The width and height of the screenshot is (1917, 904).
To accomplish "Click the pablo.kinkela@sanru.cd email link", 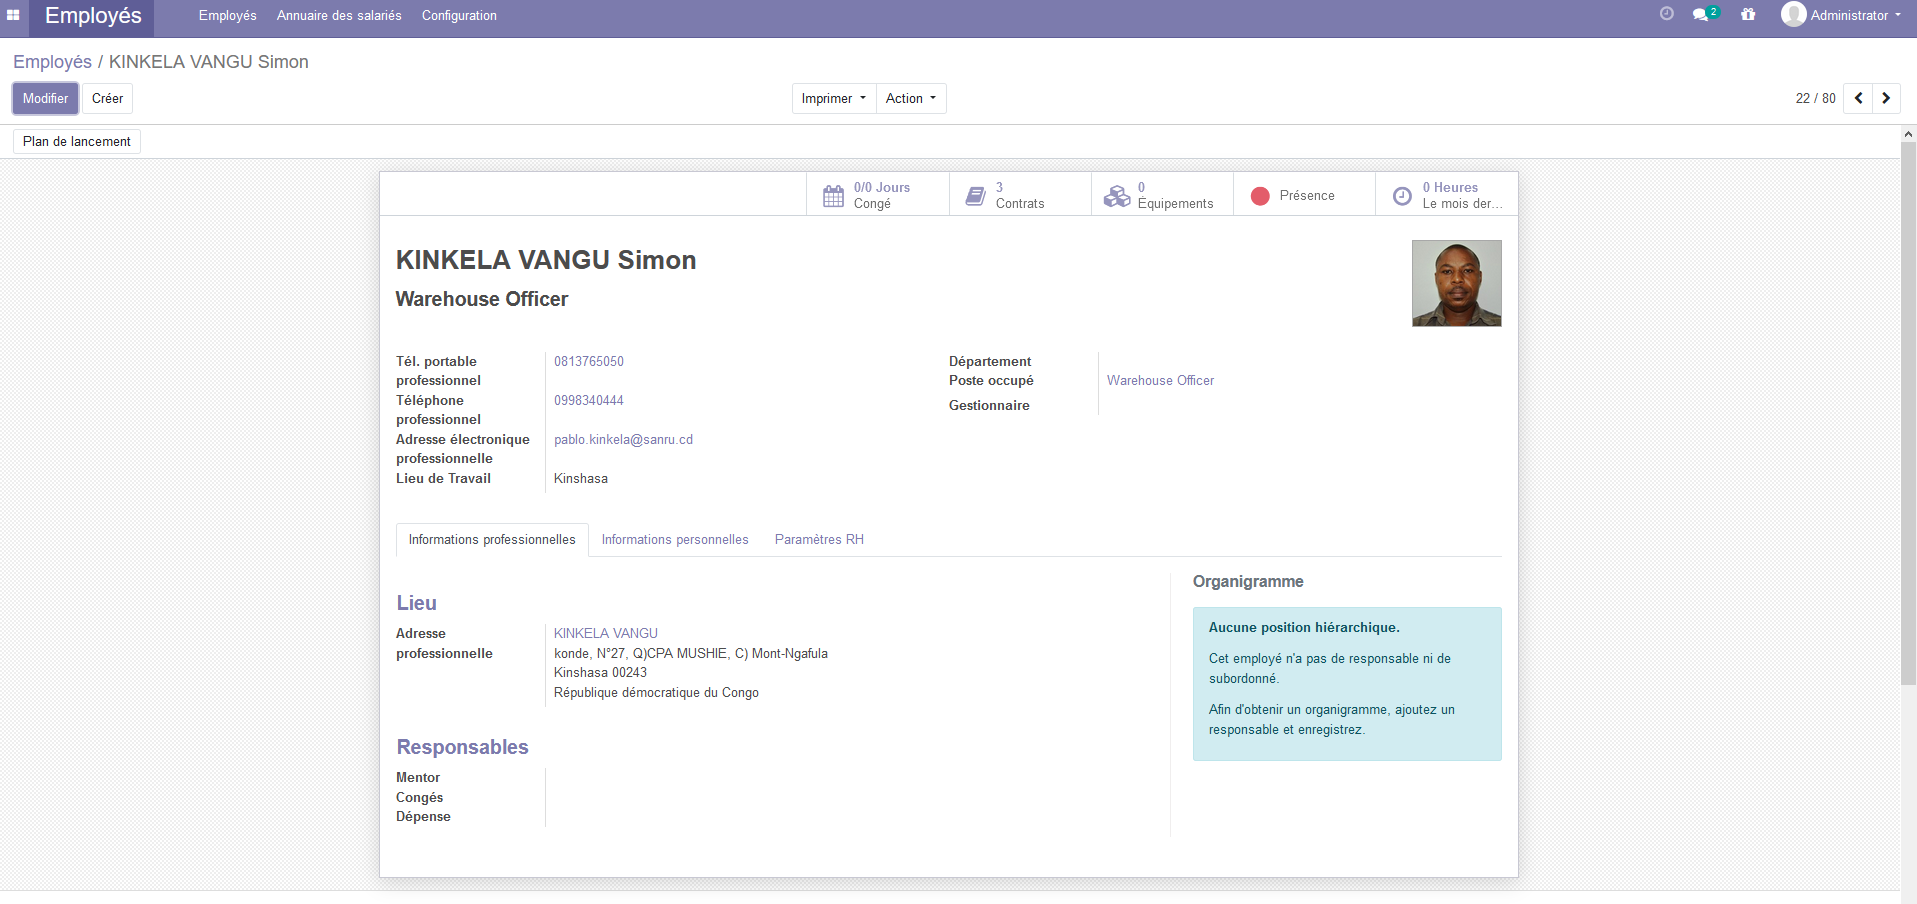I will click(x=623, y=440).
